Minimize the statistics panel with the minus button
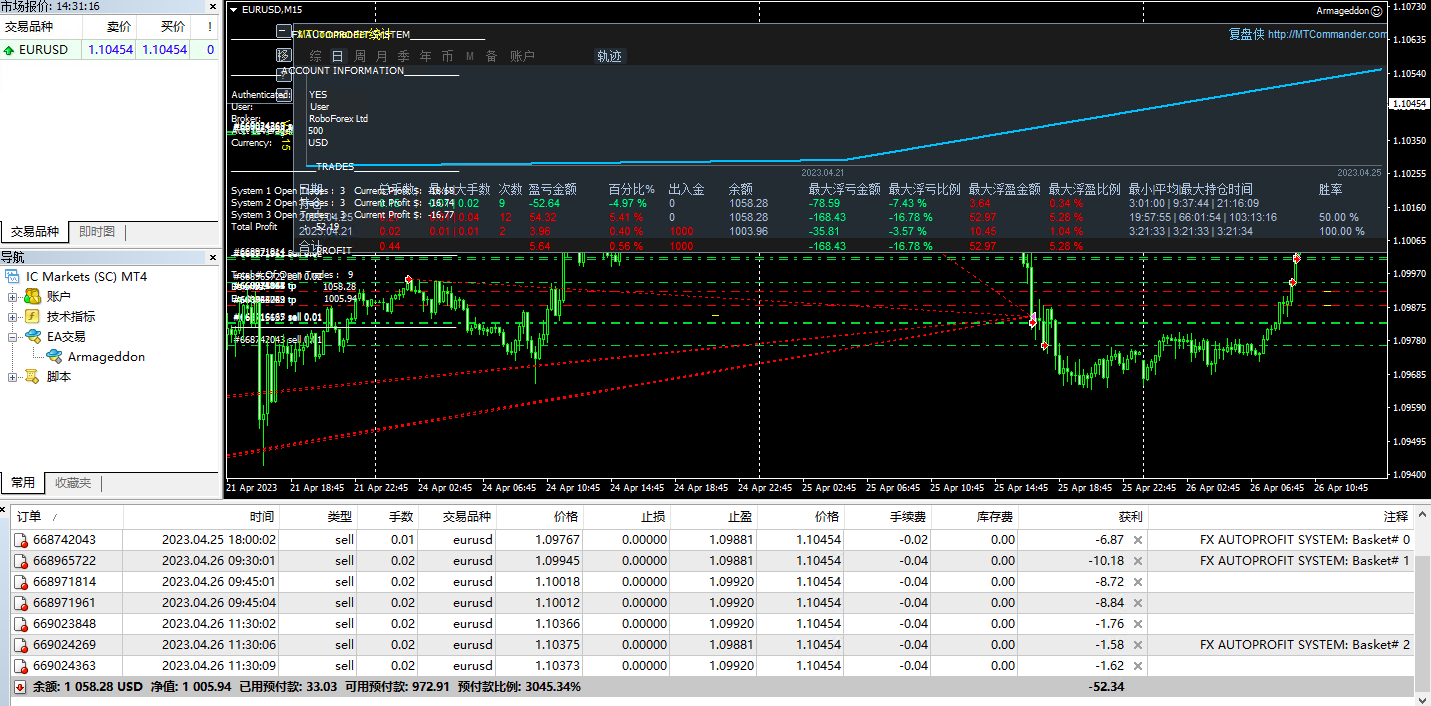The image size is (1431, 706). [283, 32]
